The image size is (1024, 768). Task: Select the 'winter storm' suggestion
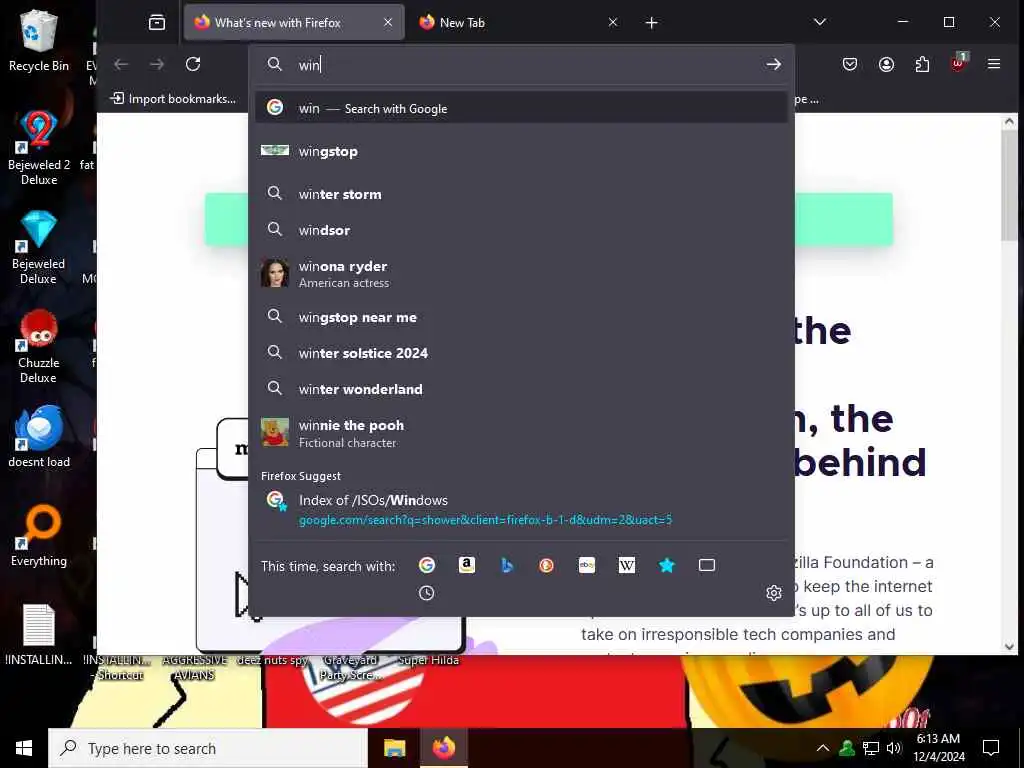[521, 194]
